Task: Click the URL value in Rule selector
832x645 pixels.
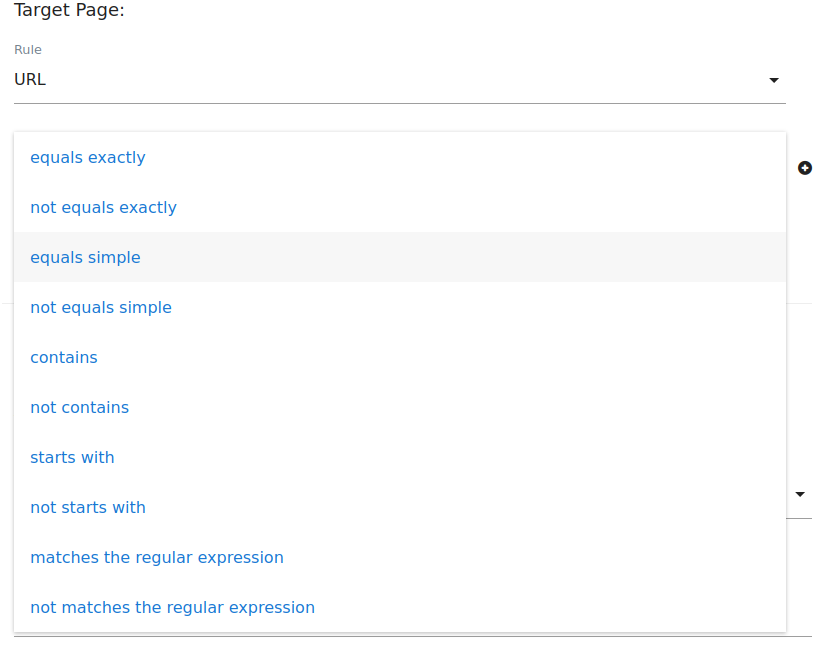Action: pos(30,80)
